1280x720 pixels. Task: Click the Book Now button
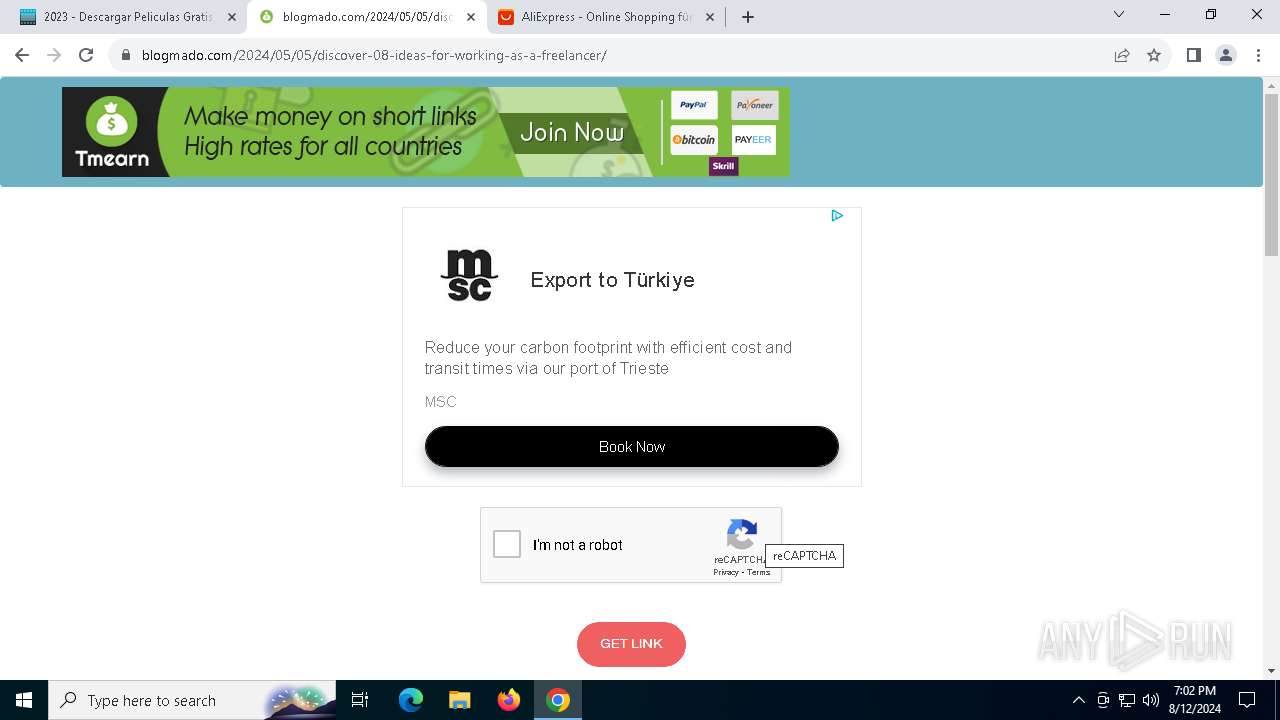point(631,446)
